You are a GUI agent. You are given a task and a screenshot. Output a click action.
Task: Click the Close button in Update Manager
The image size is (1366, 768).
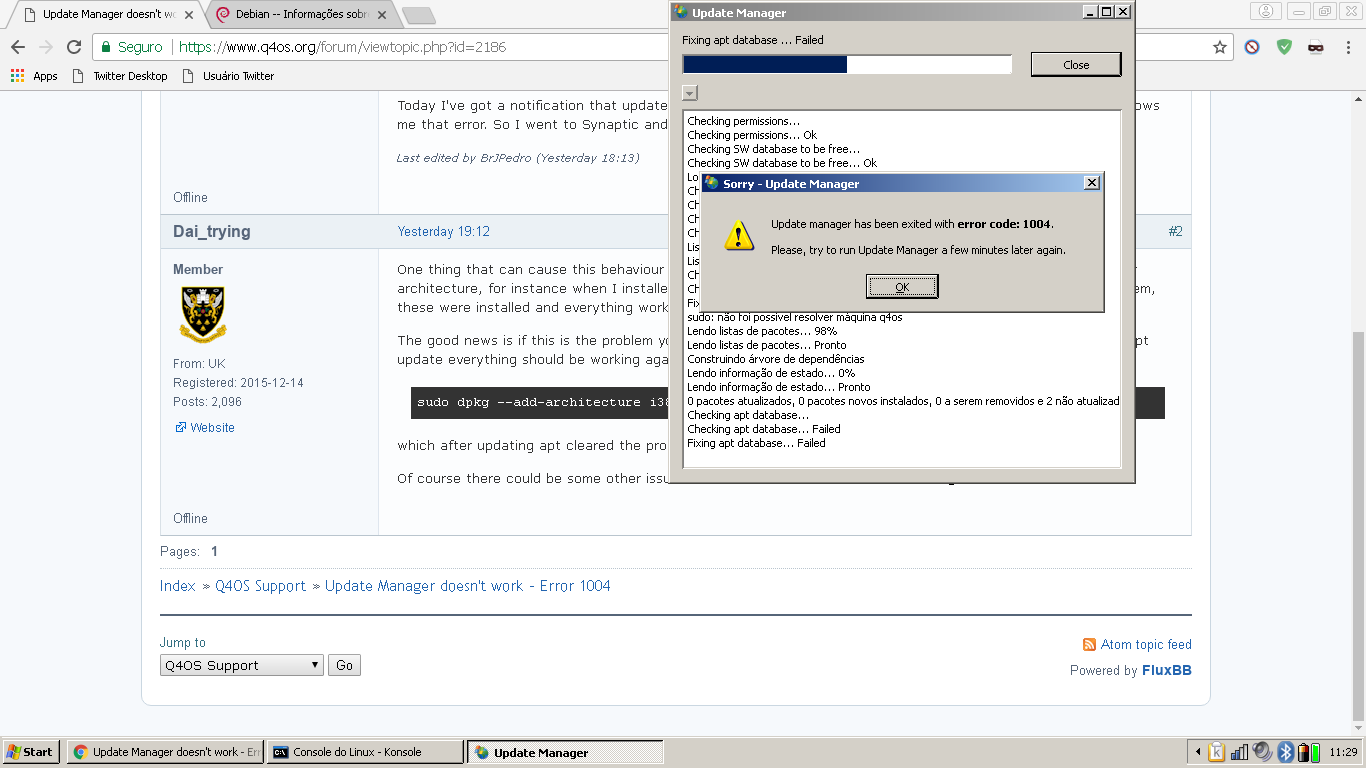pos(1076,65)
